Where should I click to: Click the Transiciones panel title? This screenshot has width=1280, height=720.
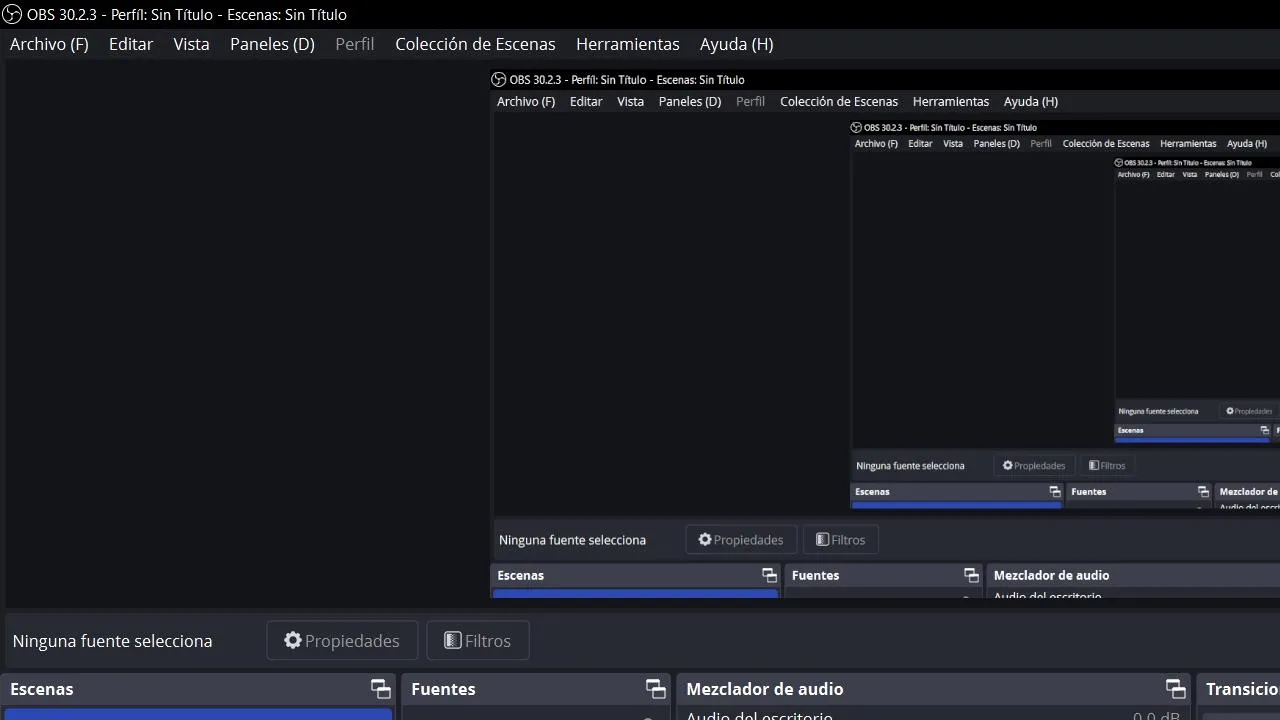1242,689
